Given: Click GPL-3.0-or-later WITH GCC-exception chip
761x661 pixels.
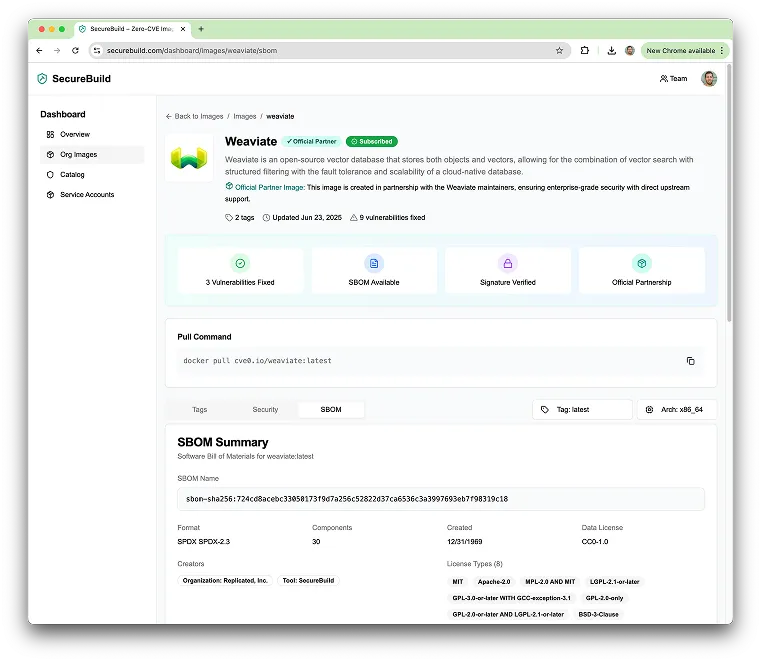Looking at the screenshot, I should (x=512, y=598).
